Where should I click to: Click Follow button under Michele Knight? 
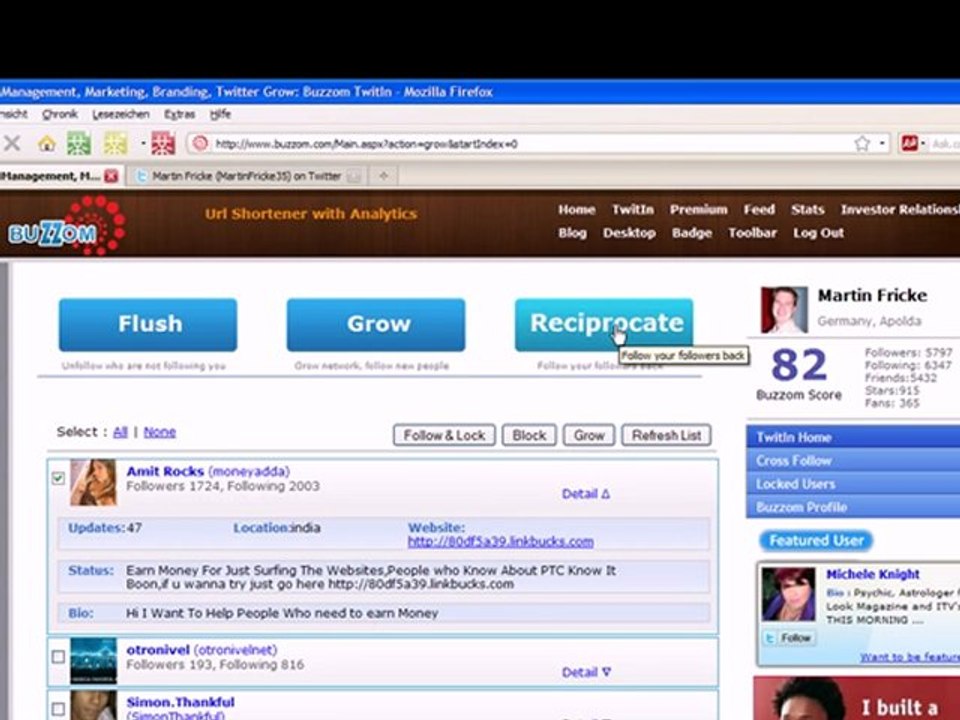[789, 638]
